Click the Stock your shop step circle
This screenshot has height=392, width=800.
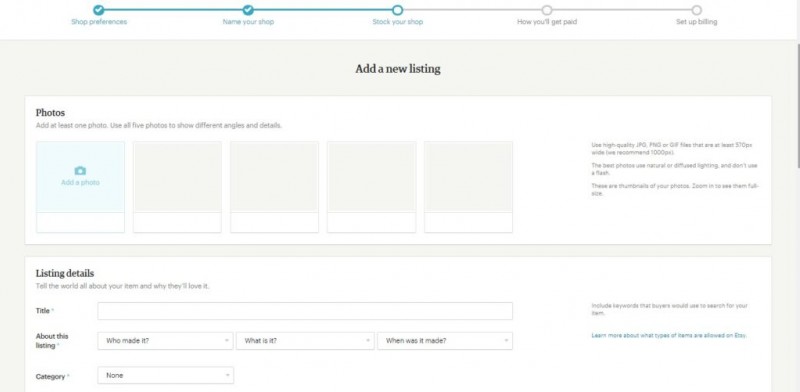coord(397,10)
